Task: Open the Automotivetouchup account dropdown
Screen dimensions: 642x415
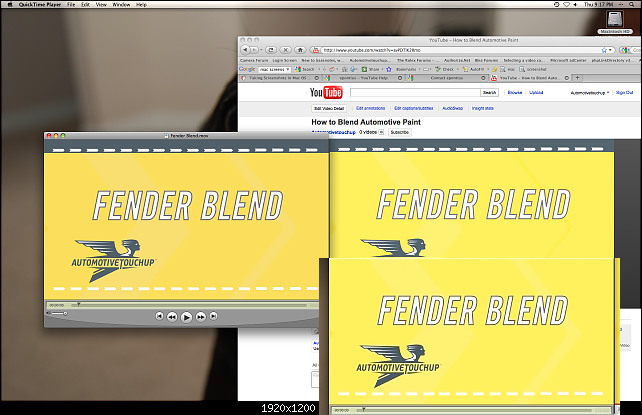Action: [590, 93]
